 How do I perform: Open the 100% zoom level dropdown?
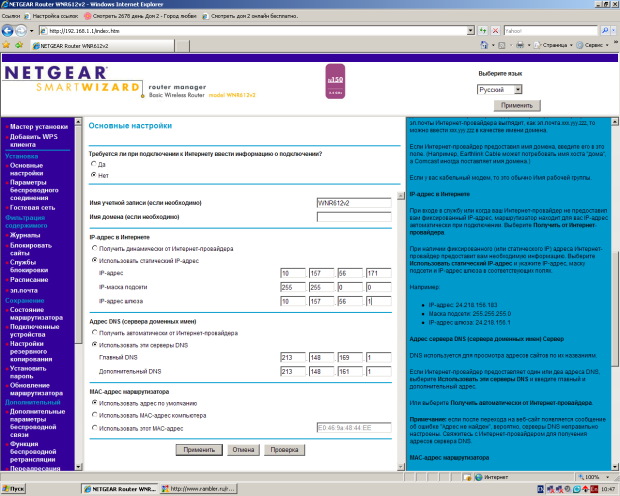coord(608,477)
